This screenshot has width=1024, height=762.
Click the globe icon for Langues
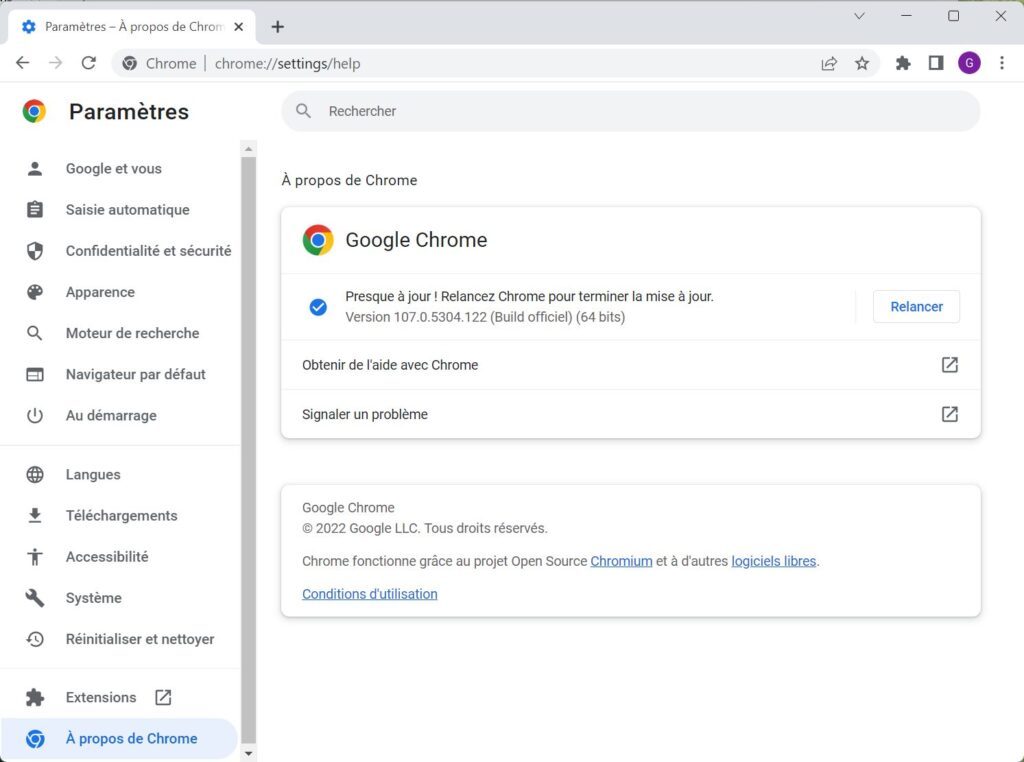point(35,475)
